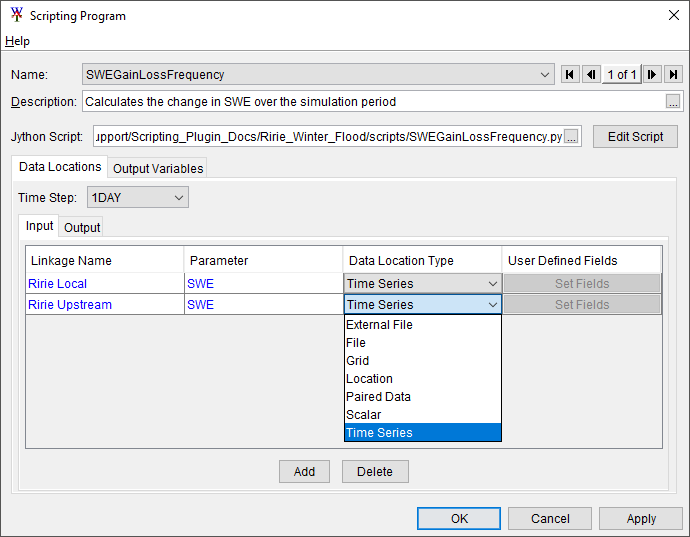Switch to Output Variables tab
The width and height of the screenshot is (690, 537).
click(x=158, y=168)
